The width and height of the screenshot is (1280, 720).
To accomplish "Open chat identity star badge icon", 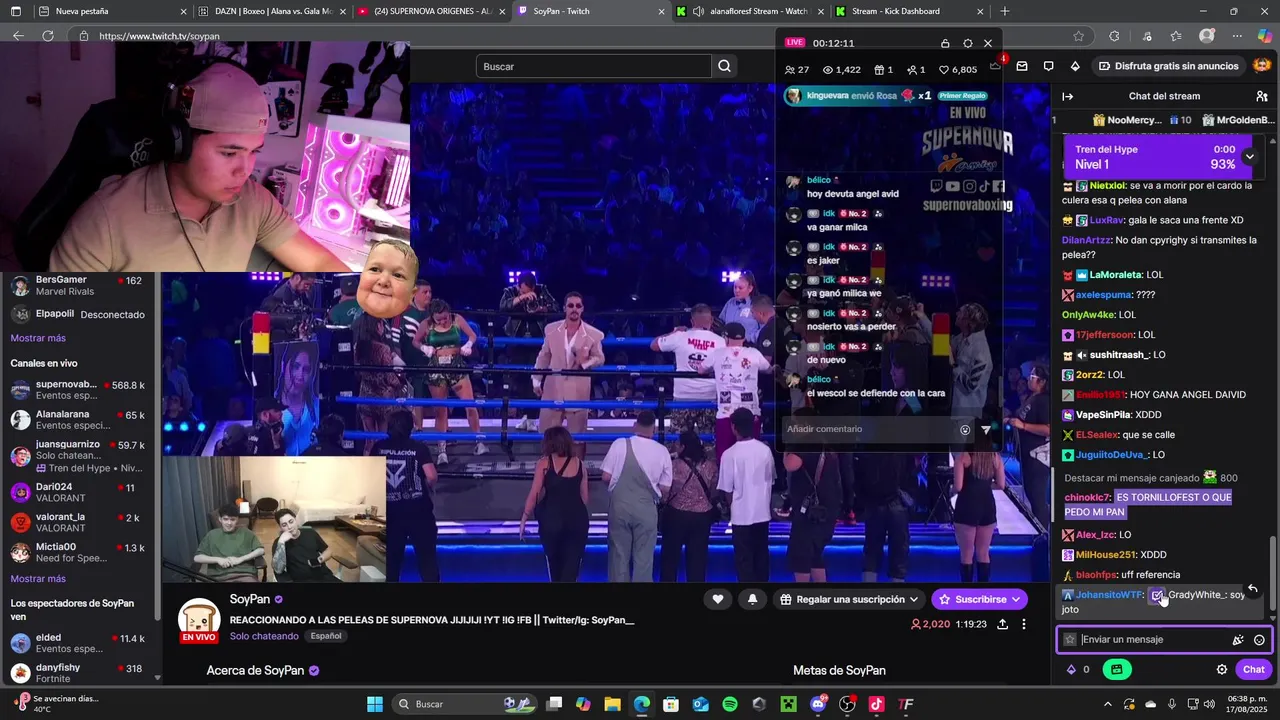I will (1070, 640).
